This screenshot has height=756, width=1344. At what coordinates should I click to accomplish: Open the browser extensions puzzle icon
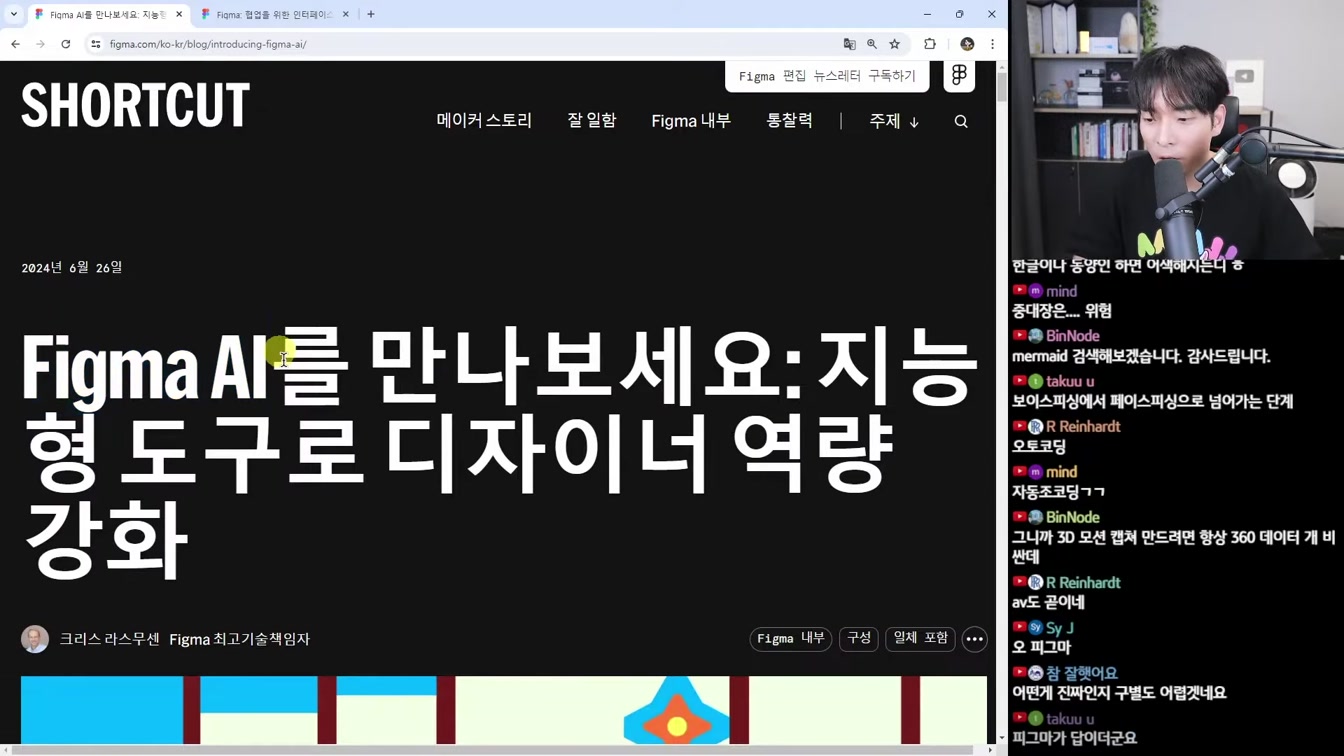(x=930, y=44)
